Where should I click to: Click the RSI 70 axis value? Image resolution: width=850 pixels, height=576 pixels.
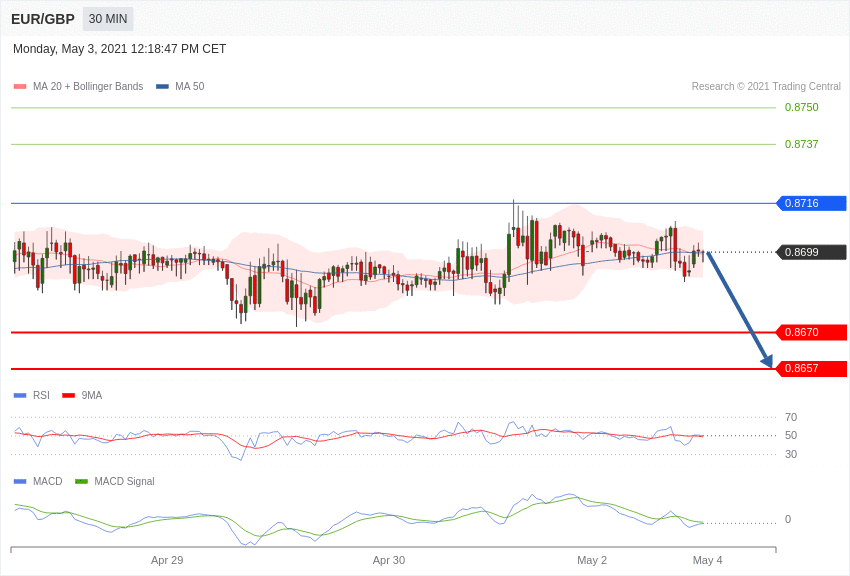(791, 417)
